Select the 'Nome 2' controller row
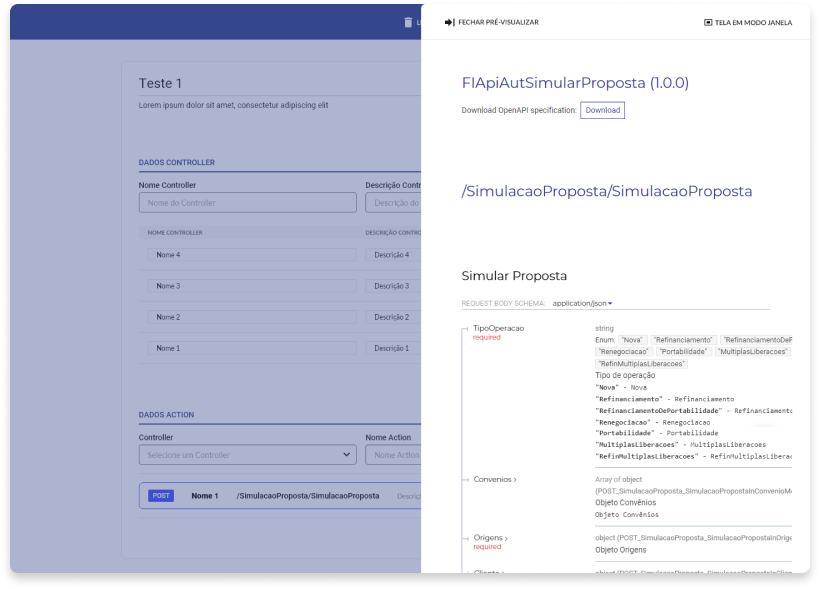This screenshot has height=589, width=820. click(x=251, y=317)
